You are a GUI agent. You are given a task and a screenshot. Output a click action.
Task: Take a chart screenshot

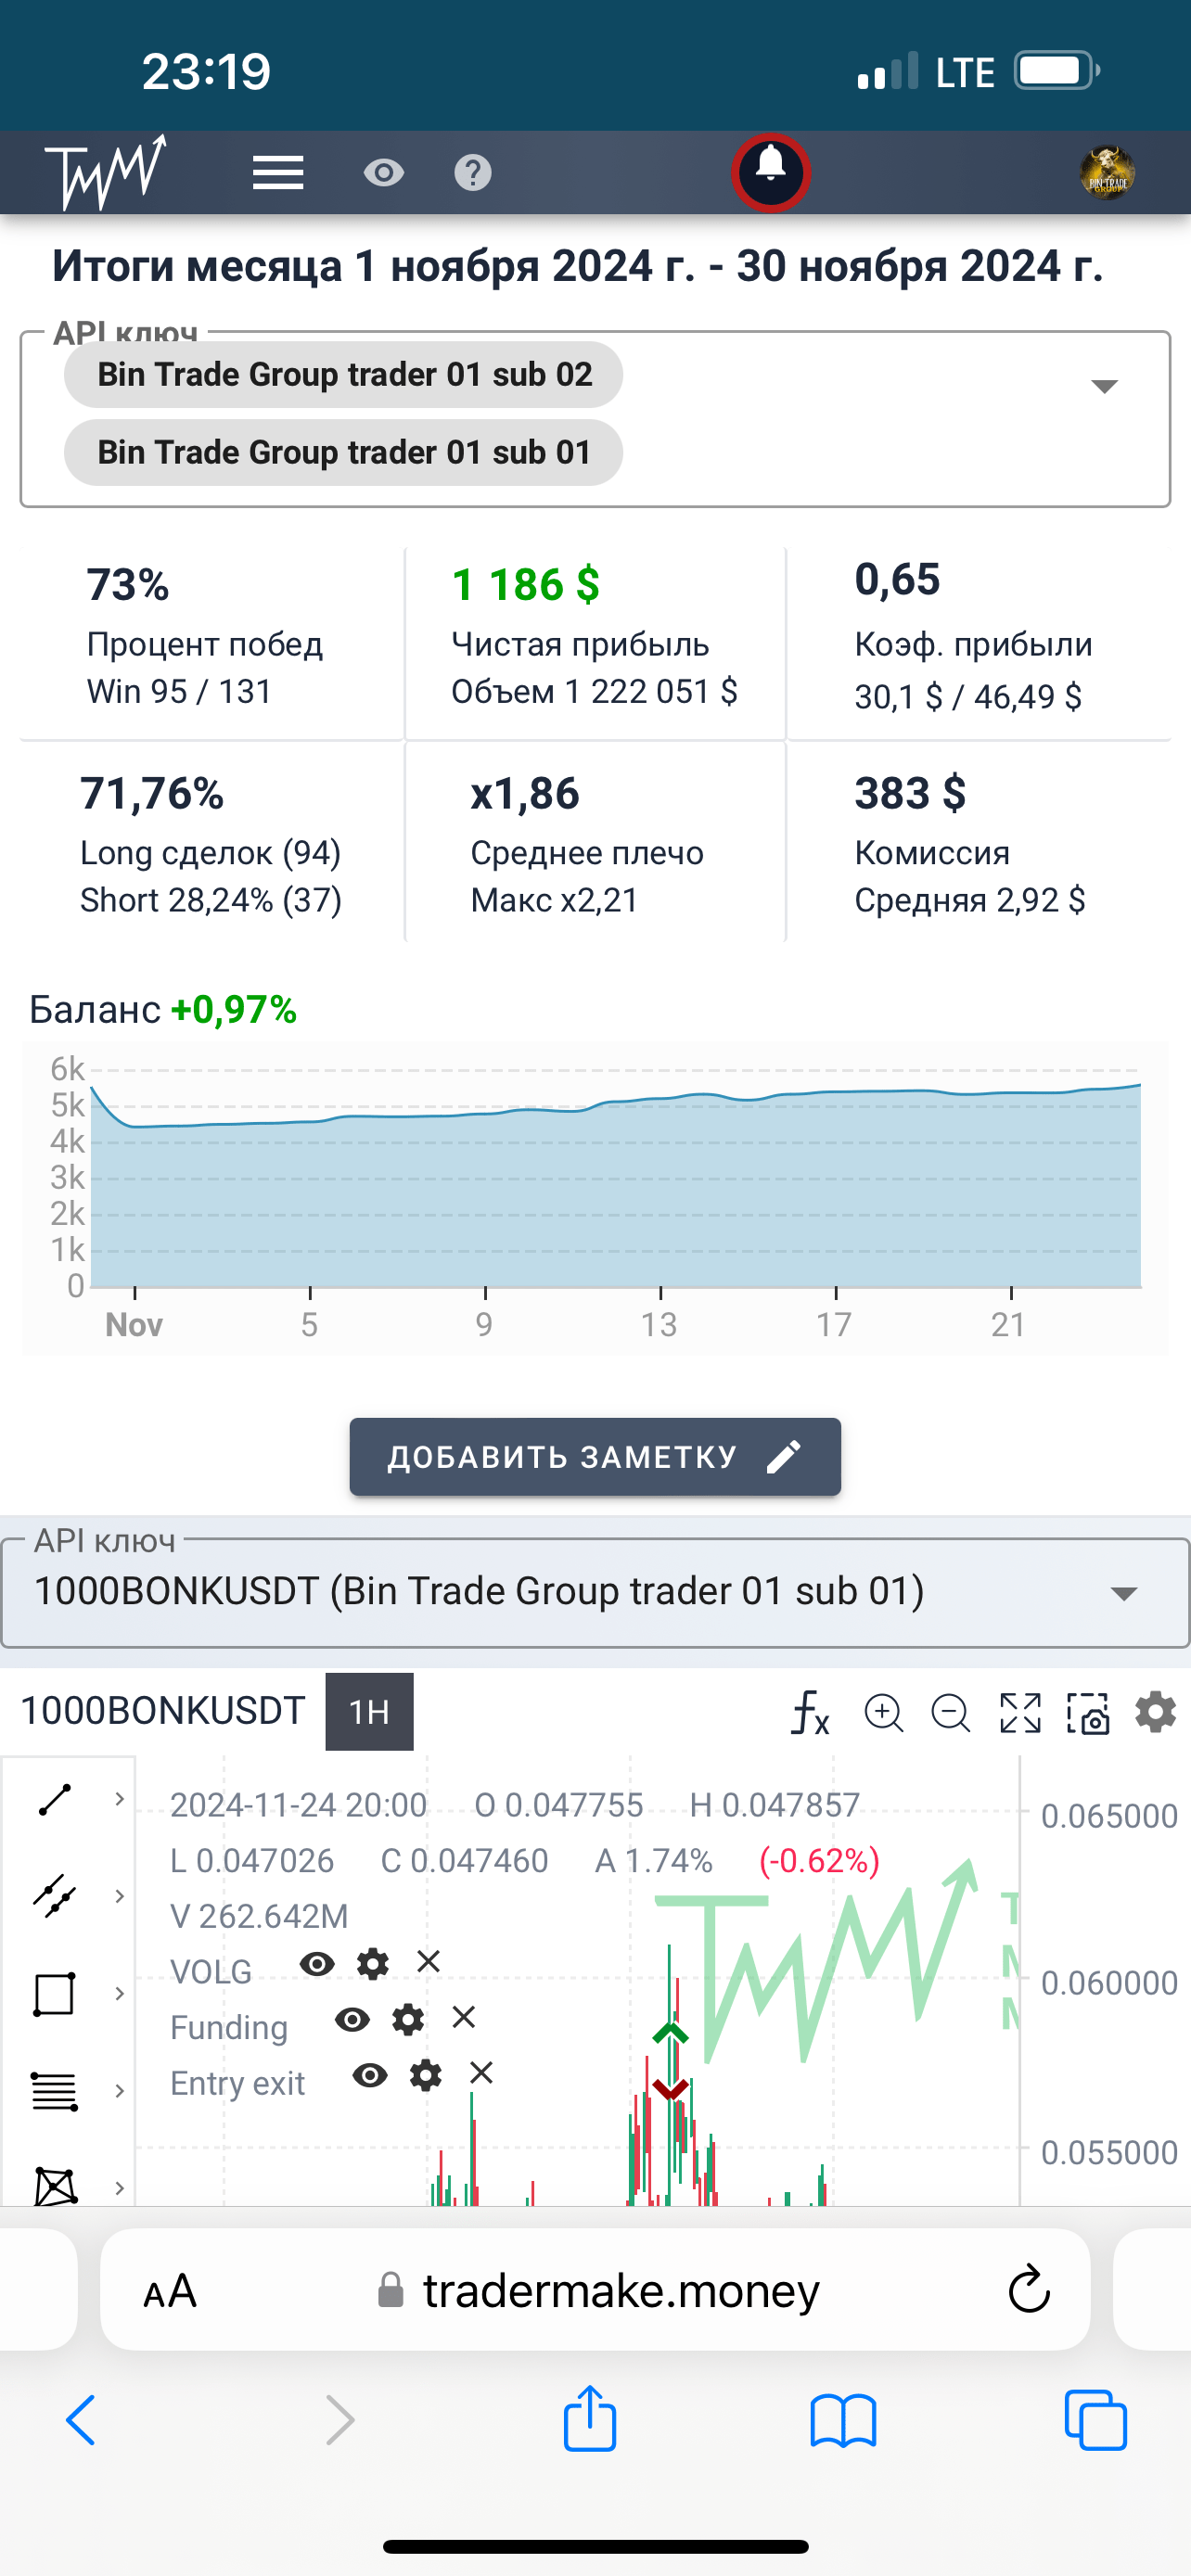click(1088, 1712)
